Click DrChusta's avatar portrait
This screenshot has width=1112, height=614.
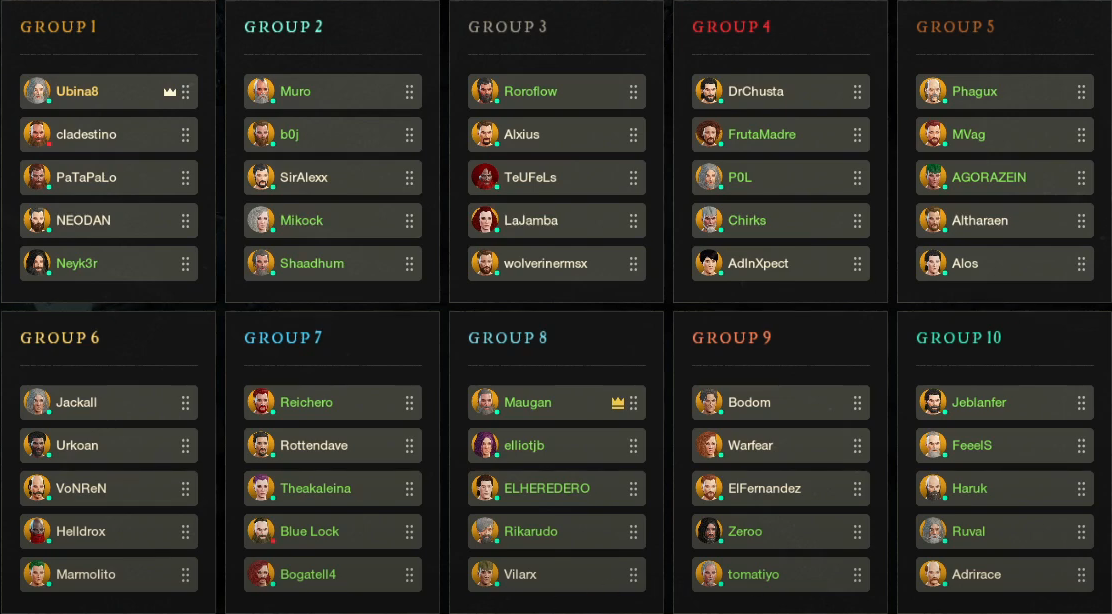pyautogui.click(x=709, y=91)
